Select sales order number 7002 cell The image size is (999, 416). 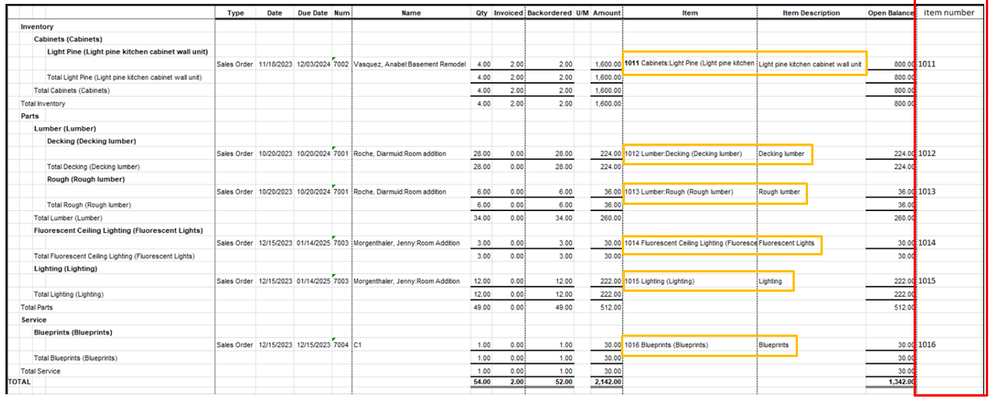[341, 64]
